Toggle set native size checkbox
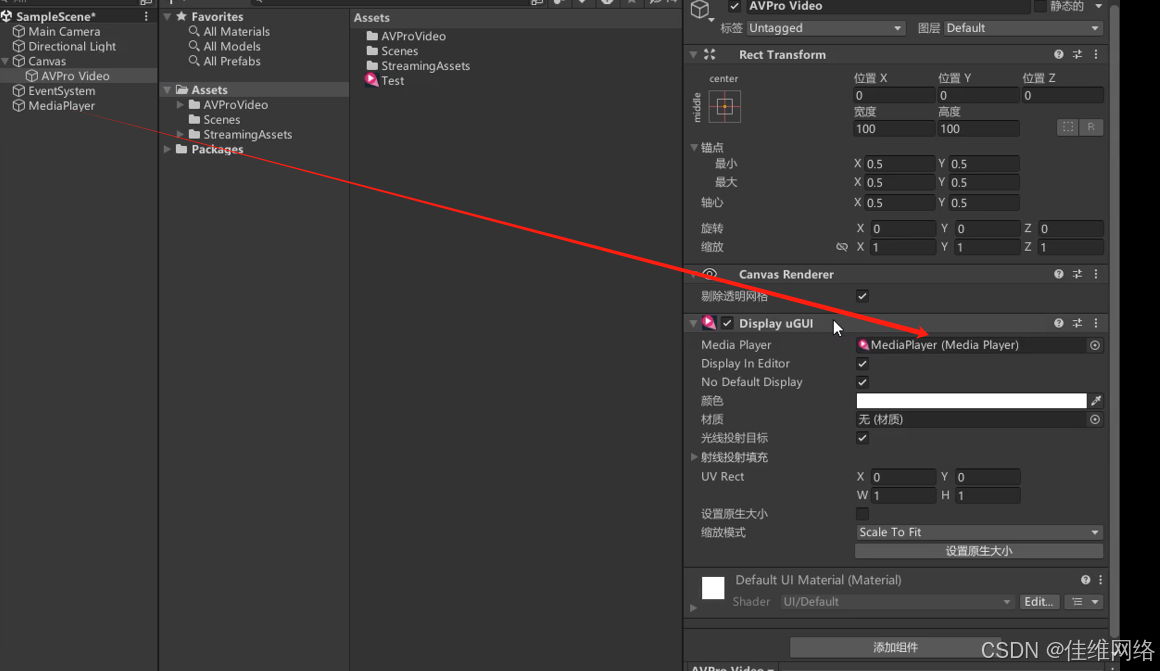 point(862,513)
